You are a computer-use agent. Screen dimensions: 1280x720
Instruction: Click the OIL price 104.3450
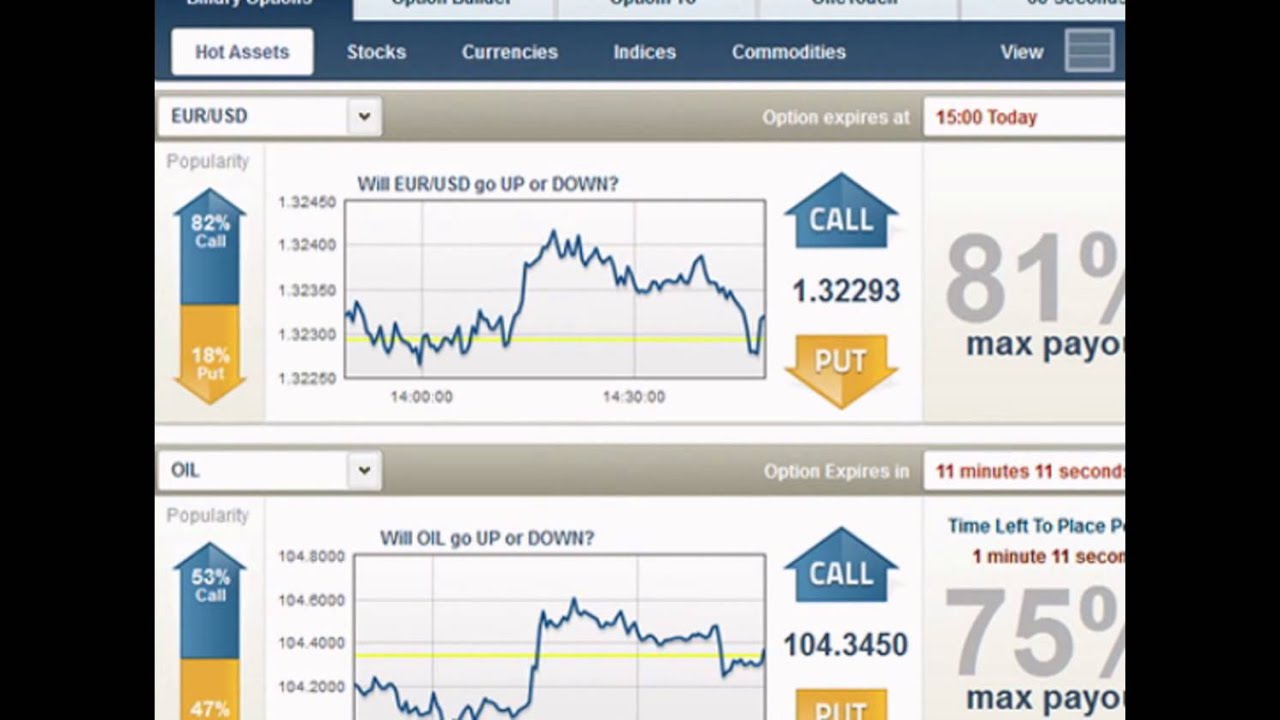[846, 645]
